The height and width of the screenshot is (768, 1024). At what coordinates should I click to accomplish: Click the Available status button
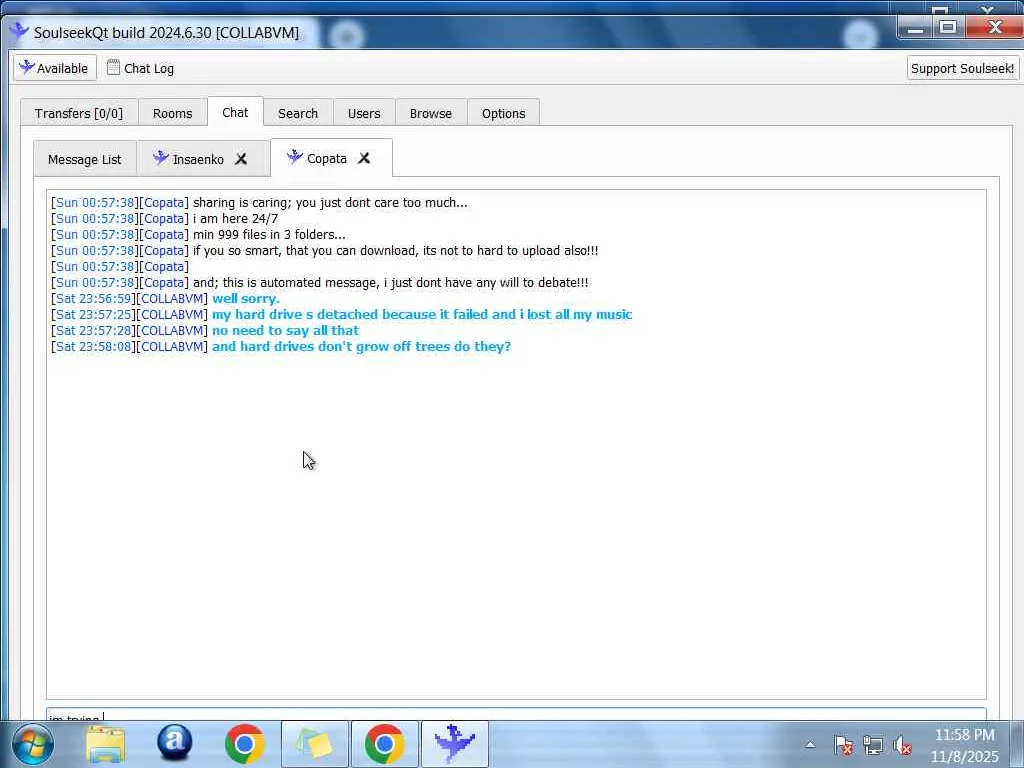pos(55,68)
